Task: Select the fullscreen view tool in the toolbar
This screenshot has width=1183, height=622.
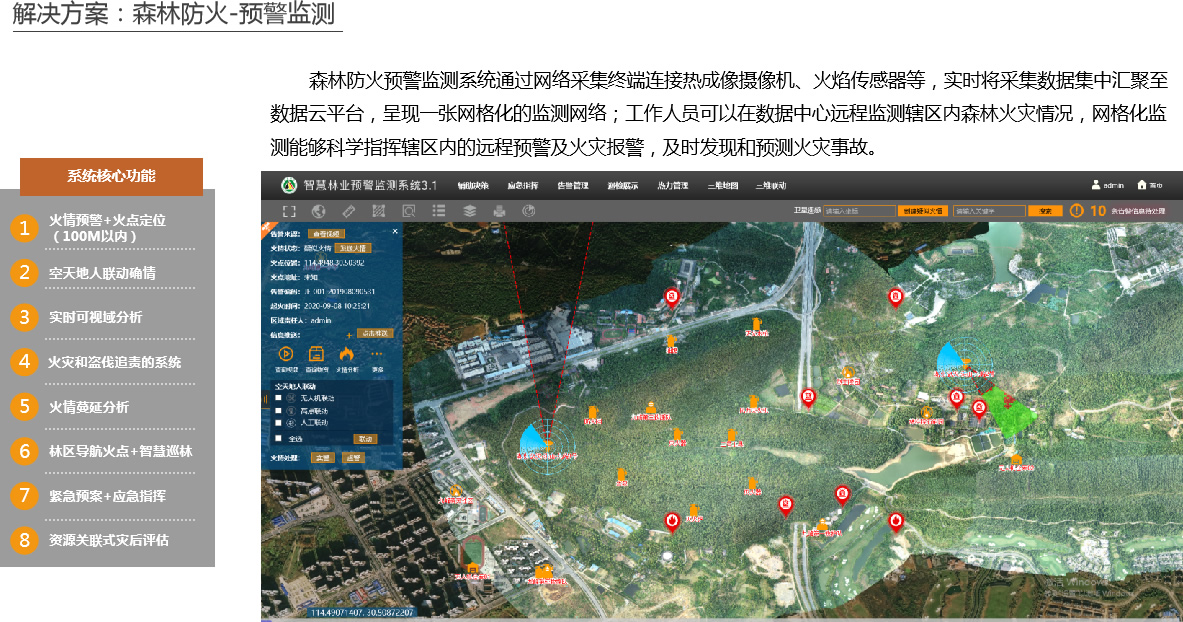Action: [x=290, y=209]
